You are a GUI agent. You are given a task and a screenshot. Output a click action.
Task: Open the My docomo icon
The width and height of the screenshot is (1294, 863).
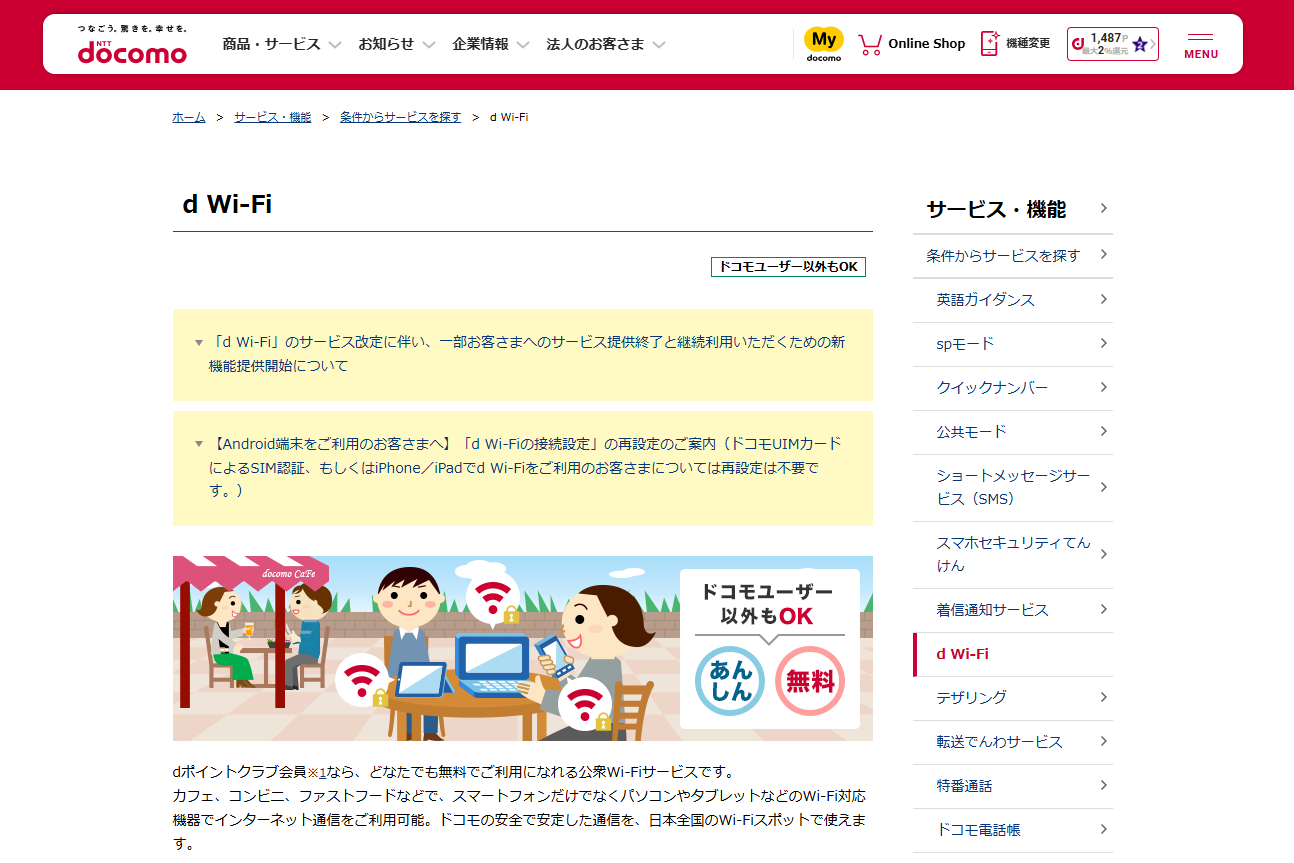click(824, 44)
